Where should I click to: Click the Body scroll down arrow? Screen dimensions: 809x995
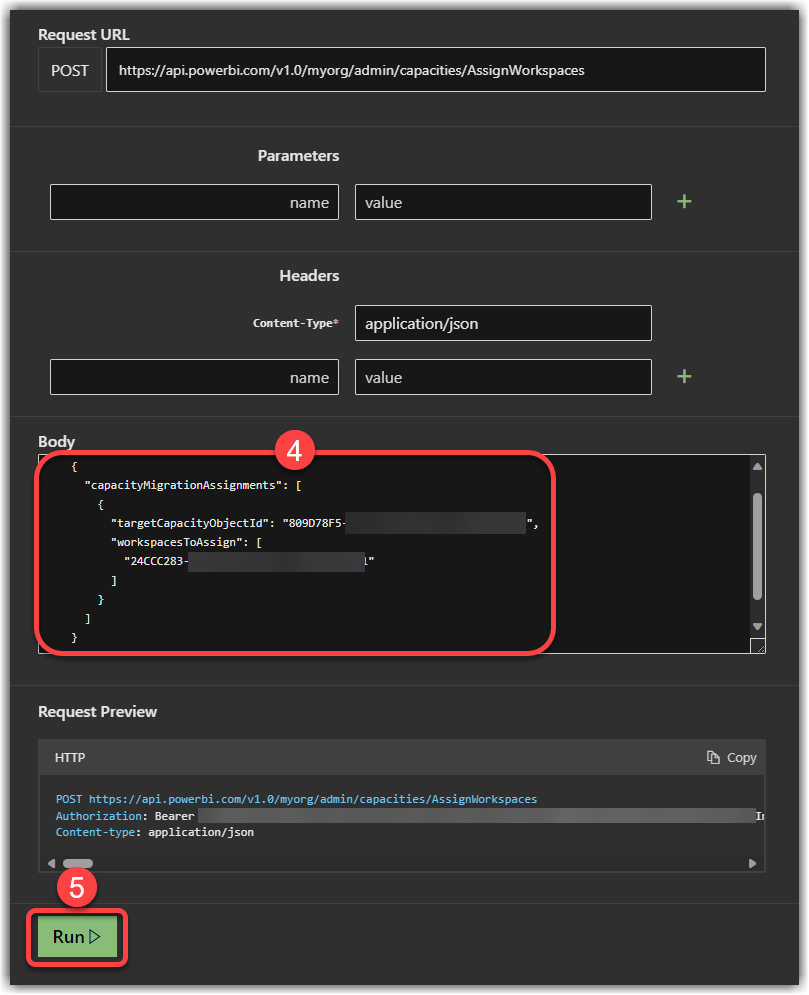757,627
